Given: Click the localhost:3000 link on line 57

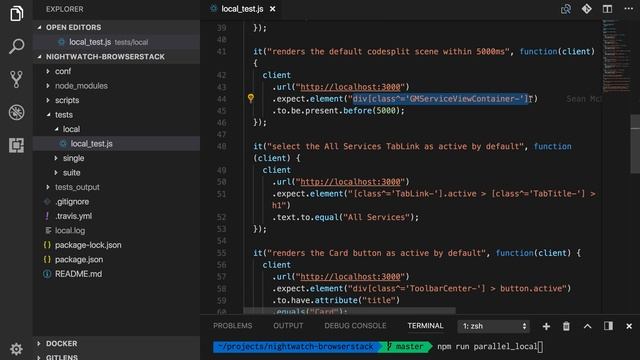Looking at the screenshot, I should 350,276.
